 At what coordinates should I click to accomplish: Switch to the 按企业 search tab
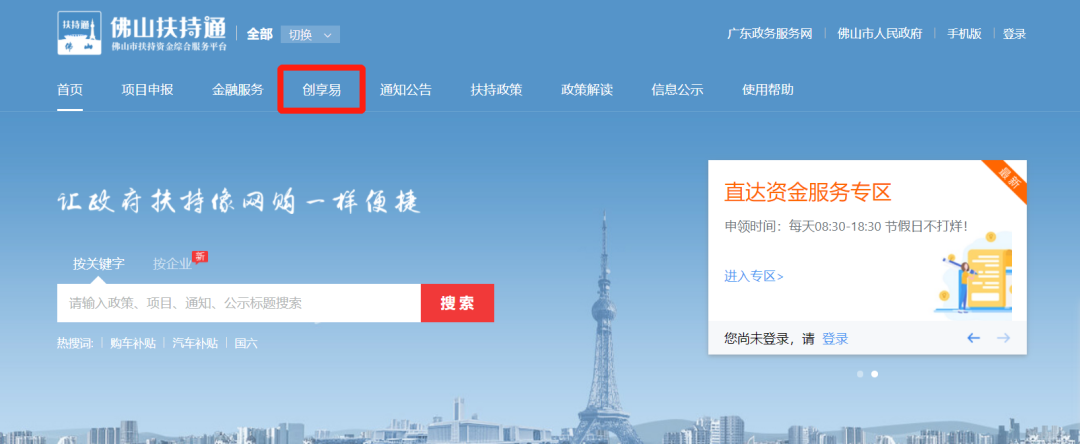pos(173,264)
